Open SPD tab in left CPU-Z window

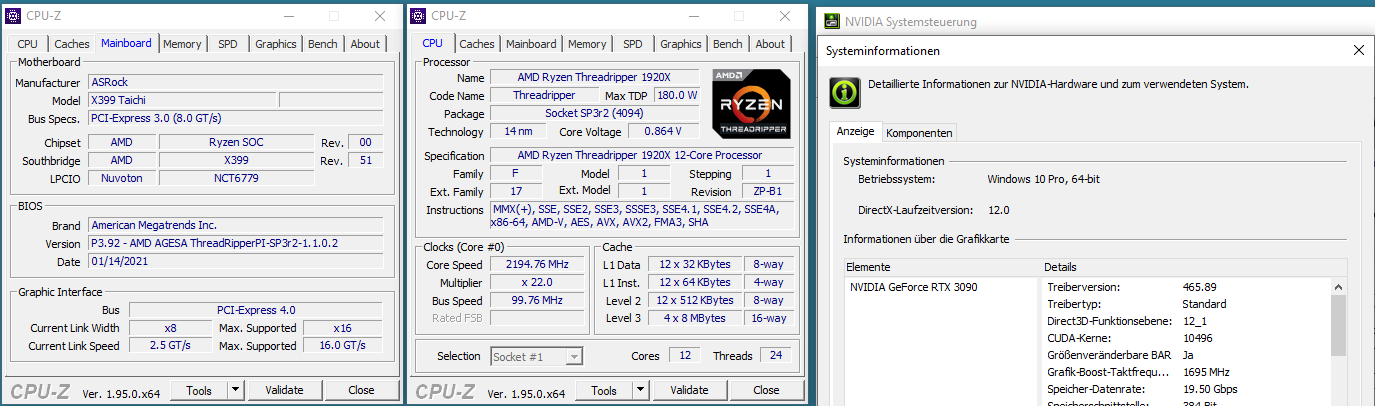pos(228,44)
